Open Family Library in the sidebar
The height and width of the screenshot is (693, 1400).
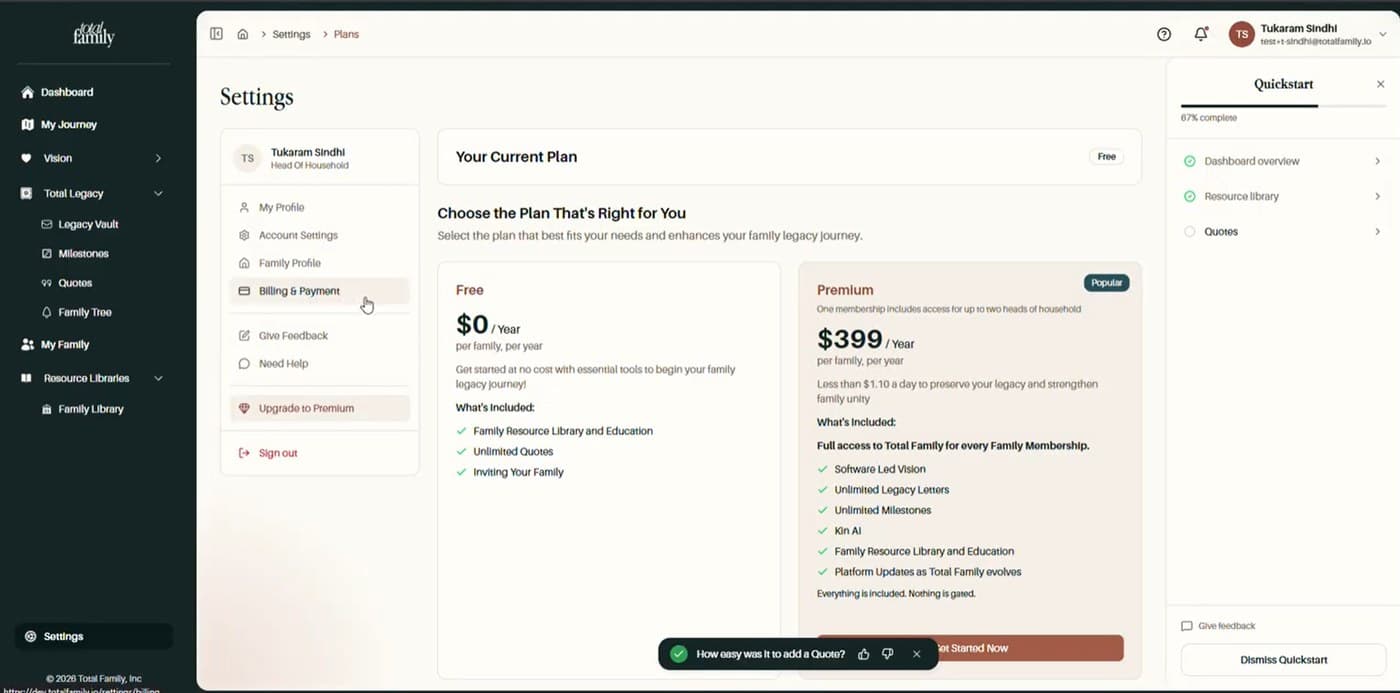coord(91,410)
